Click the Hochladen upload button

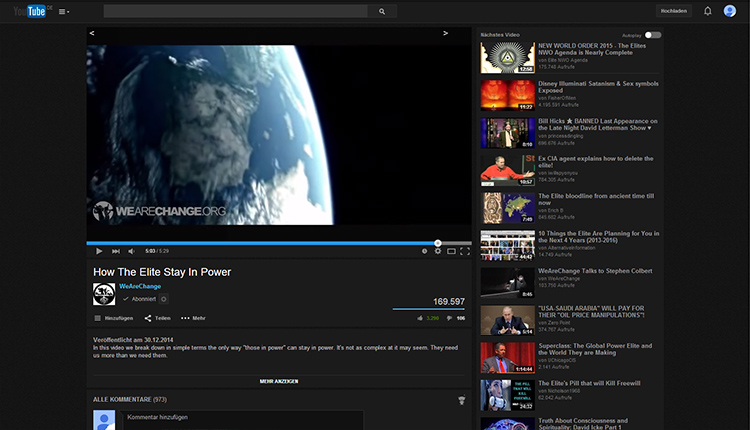point(673,11)
